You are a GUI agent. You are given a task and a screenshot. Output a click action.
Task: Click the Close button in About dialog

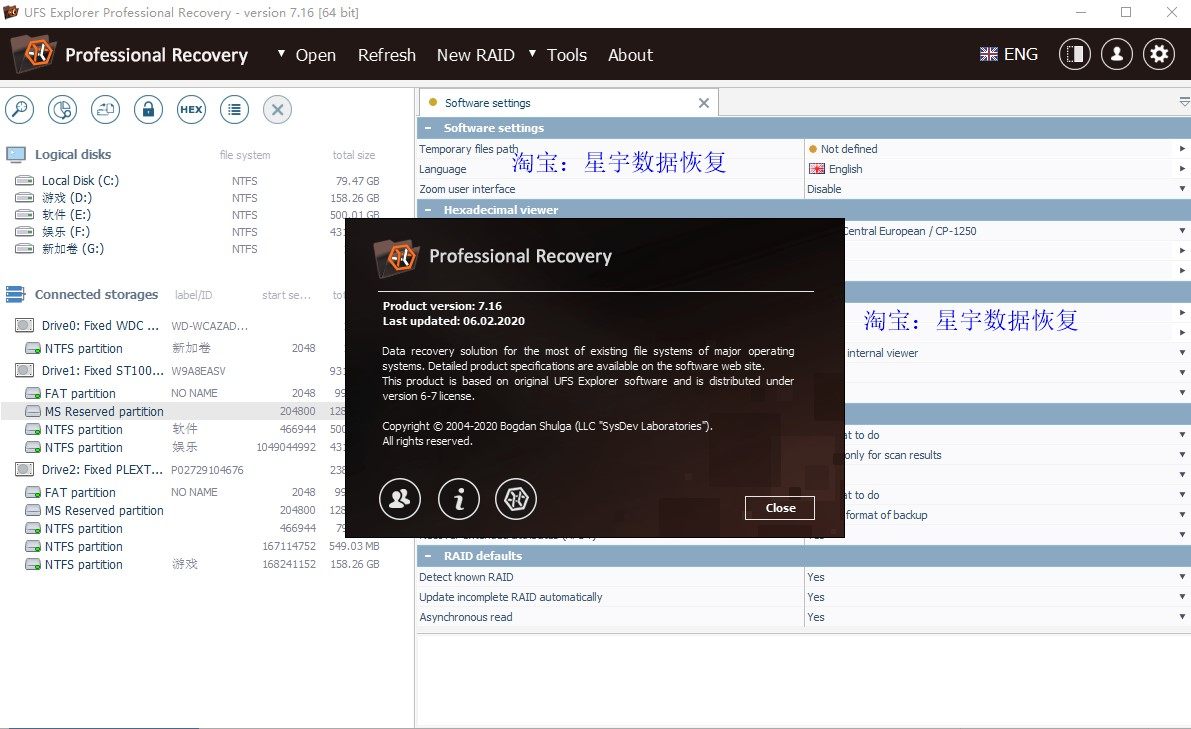779,508
